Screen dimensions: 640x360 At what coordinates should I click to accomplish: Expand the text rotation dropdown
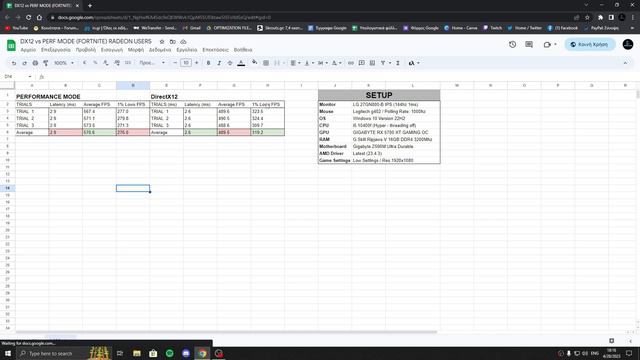336,63
